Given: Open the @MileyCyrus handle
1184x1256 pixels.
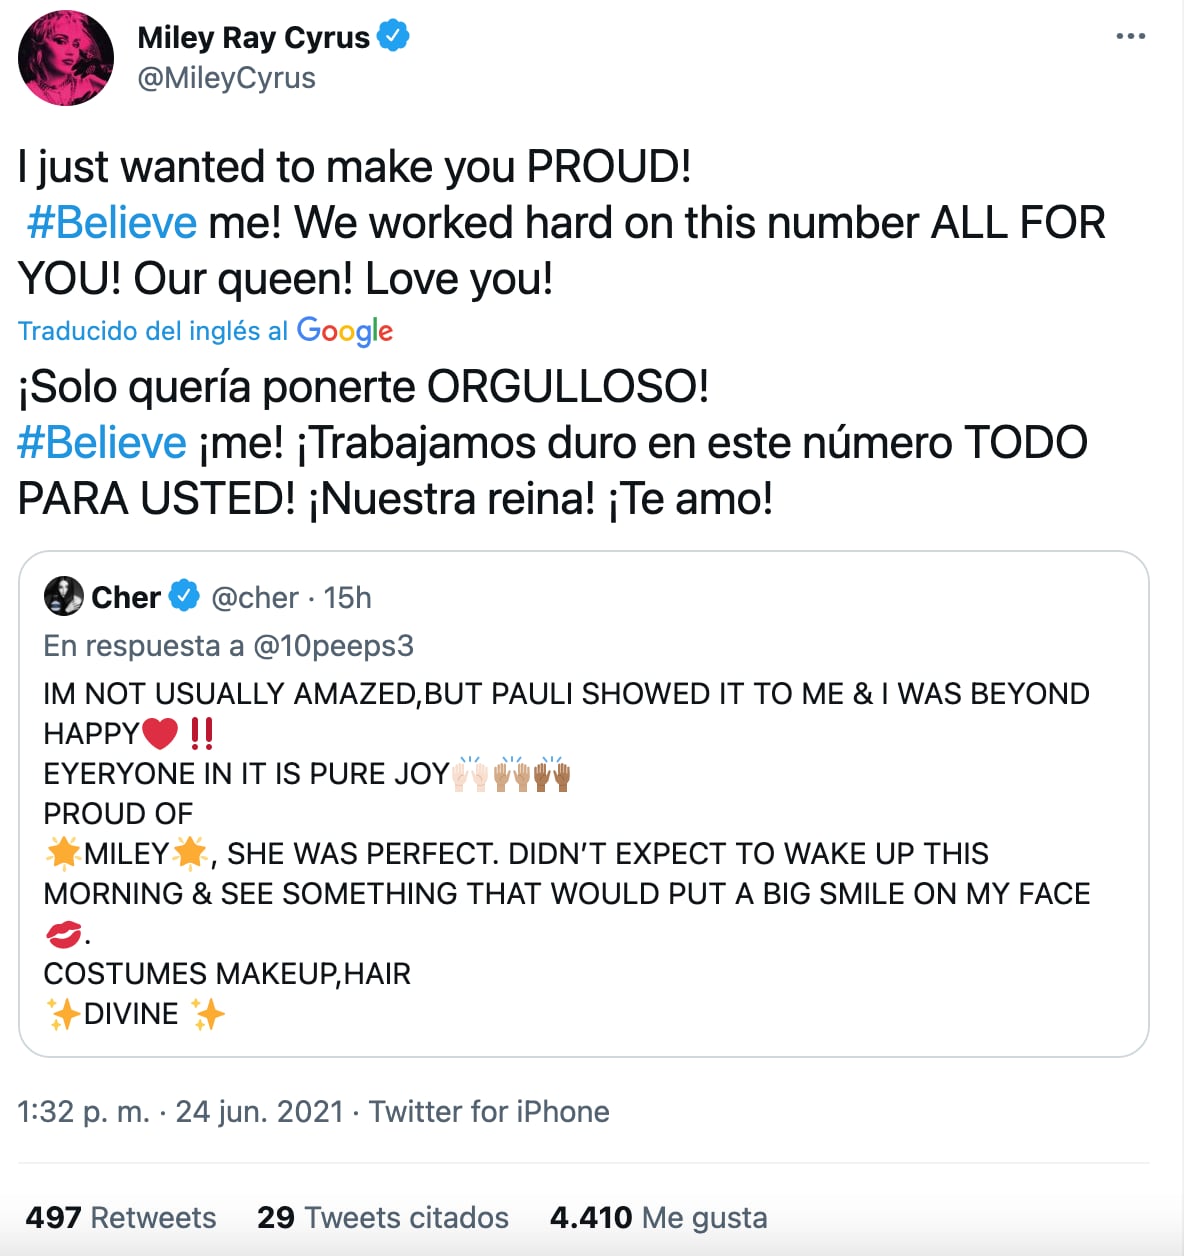Looking at the screenshot, I should [x=226, y=78].
